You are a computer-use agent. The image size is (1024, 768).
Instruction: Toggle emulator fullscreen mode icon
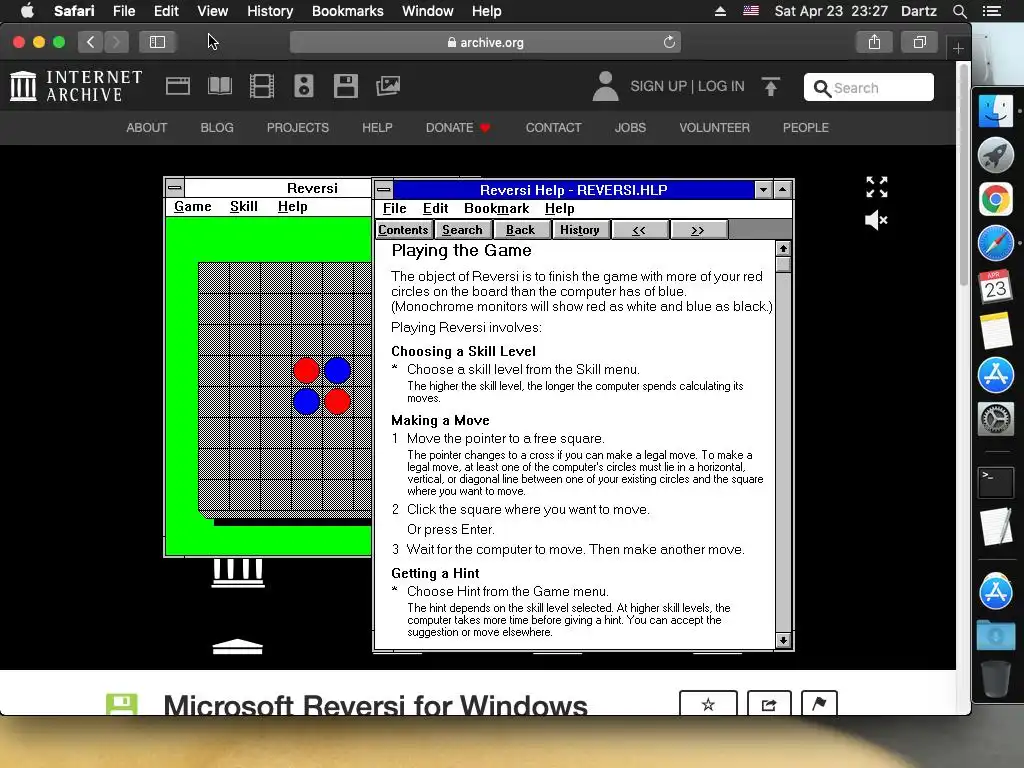(x=876, y=187)
